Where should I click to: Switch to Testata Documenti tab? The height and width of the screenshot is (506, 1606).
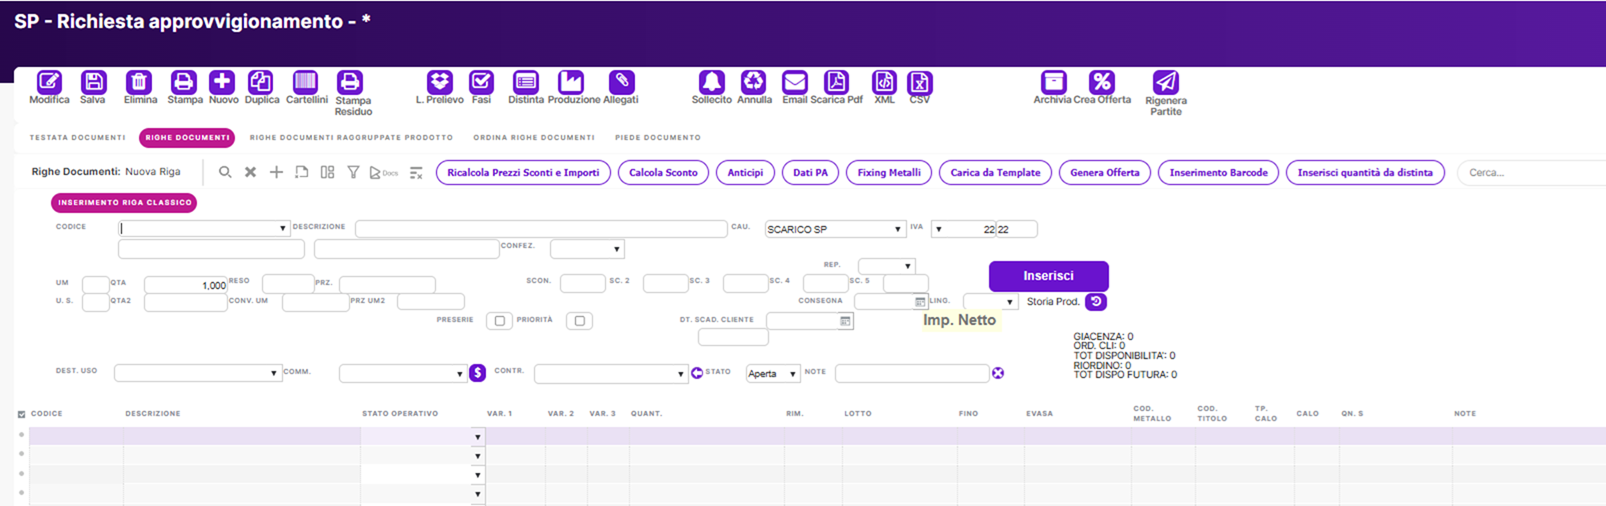77,138
